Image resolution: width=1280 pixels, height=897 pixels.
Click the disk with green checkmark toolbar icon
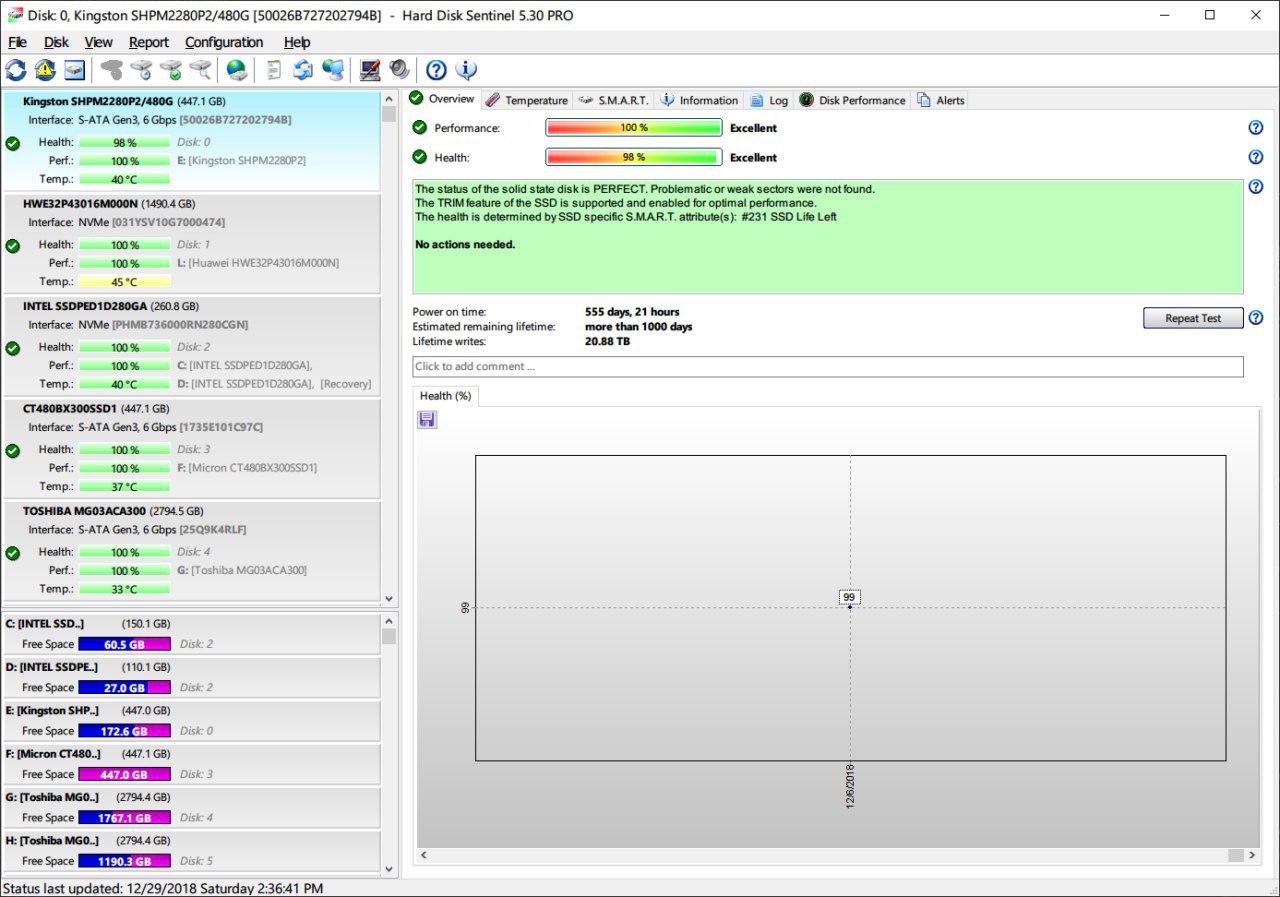[171, 69]
